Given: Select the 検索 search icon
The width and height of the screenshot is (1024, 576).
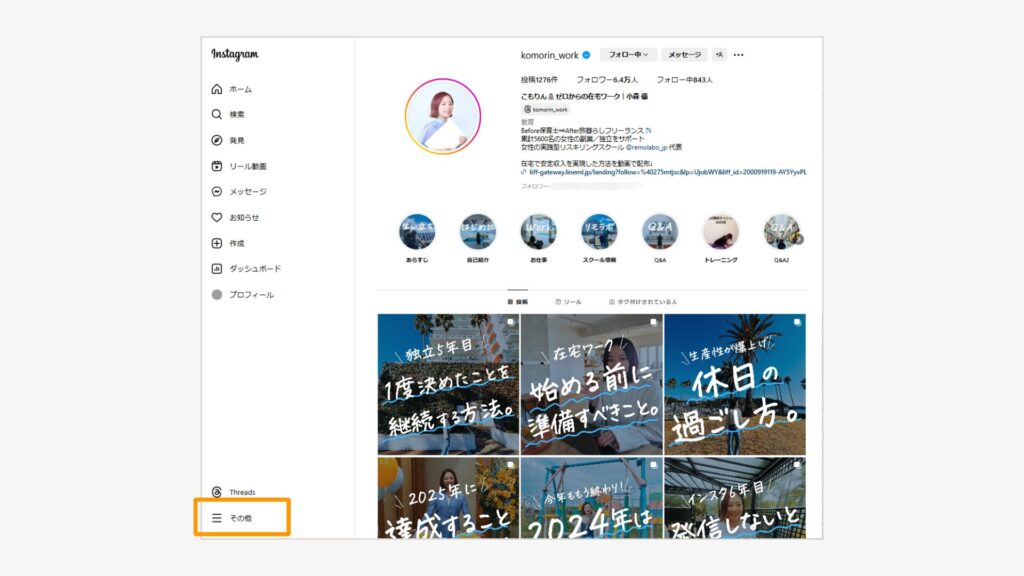Looking at the screenshot, I should 216,114.
